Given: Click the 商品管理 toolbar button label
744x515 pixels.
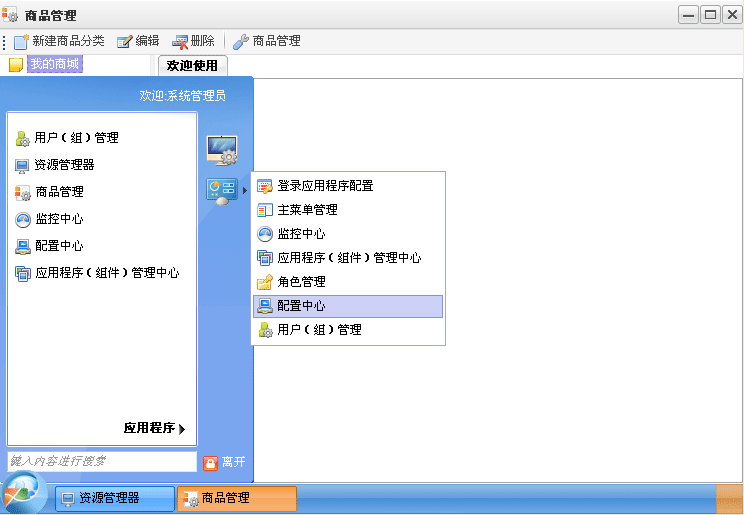Looking at the screenshot, I should tap(277, 41).
